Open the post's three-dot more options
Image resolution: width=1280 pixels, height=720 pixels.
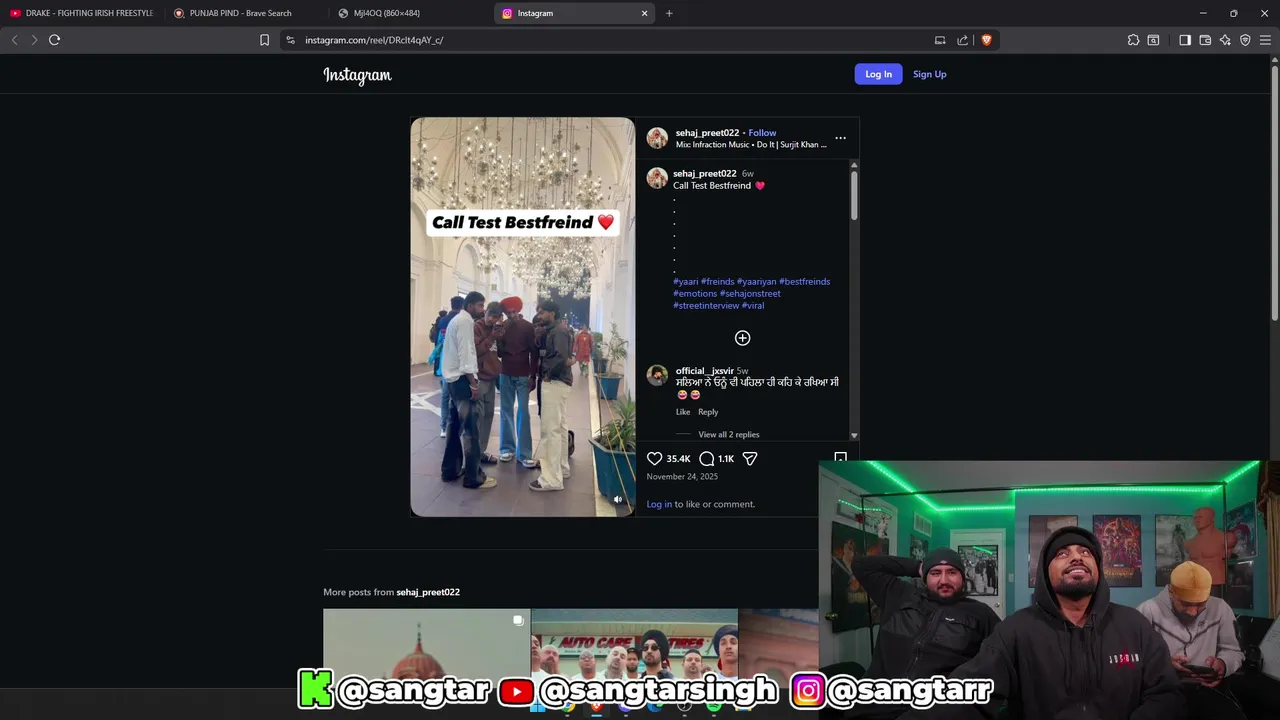point(840,138)
